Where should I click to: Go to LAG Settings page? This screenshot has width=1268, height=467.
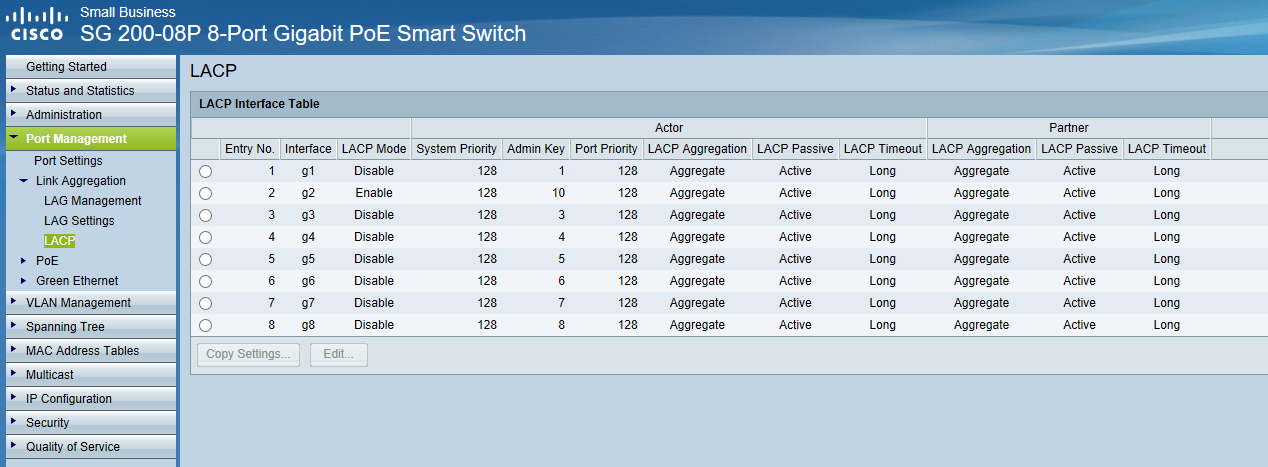click(x=79, y=221)
